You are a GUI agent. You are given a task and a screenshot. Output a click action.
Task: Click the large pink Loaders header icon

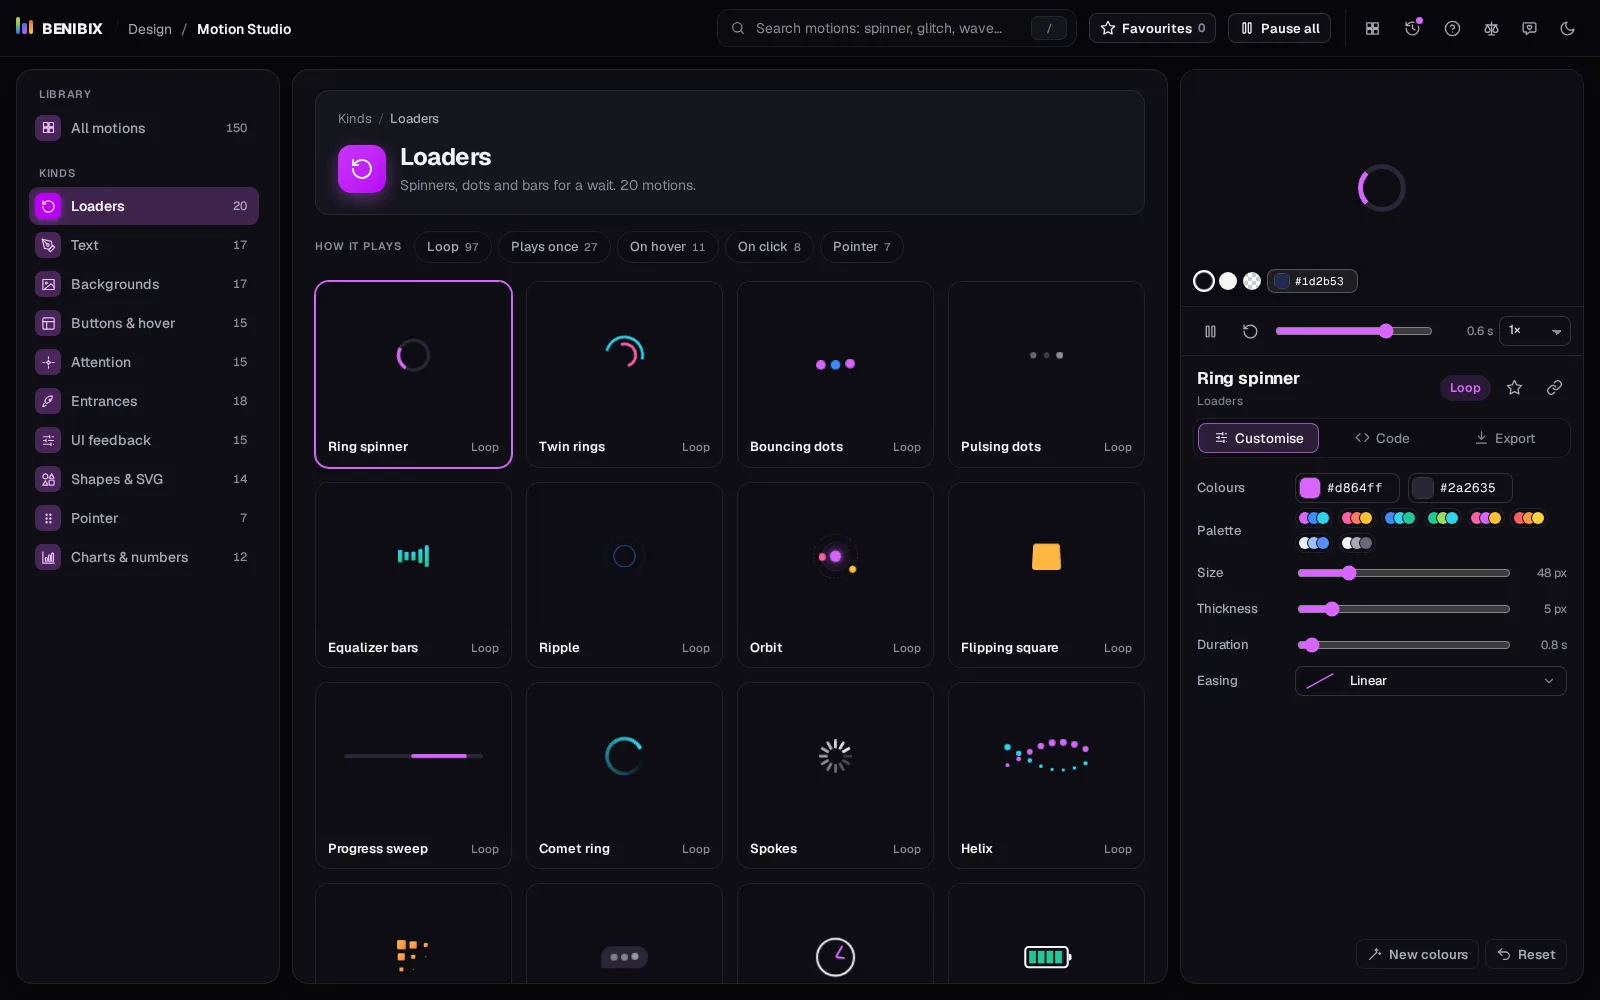(362, 169)
